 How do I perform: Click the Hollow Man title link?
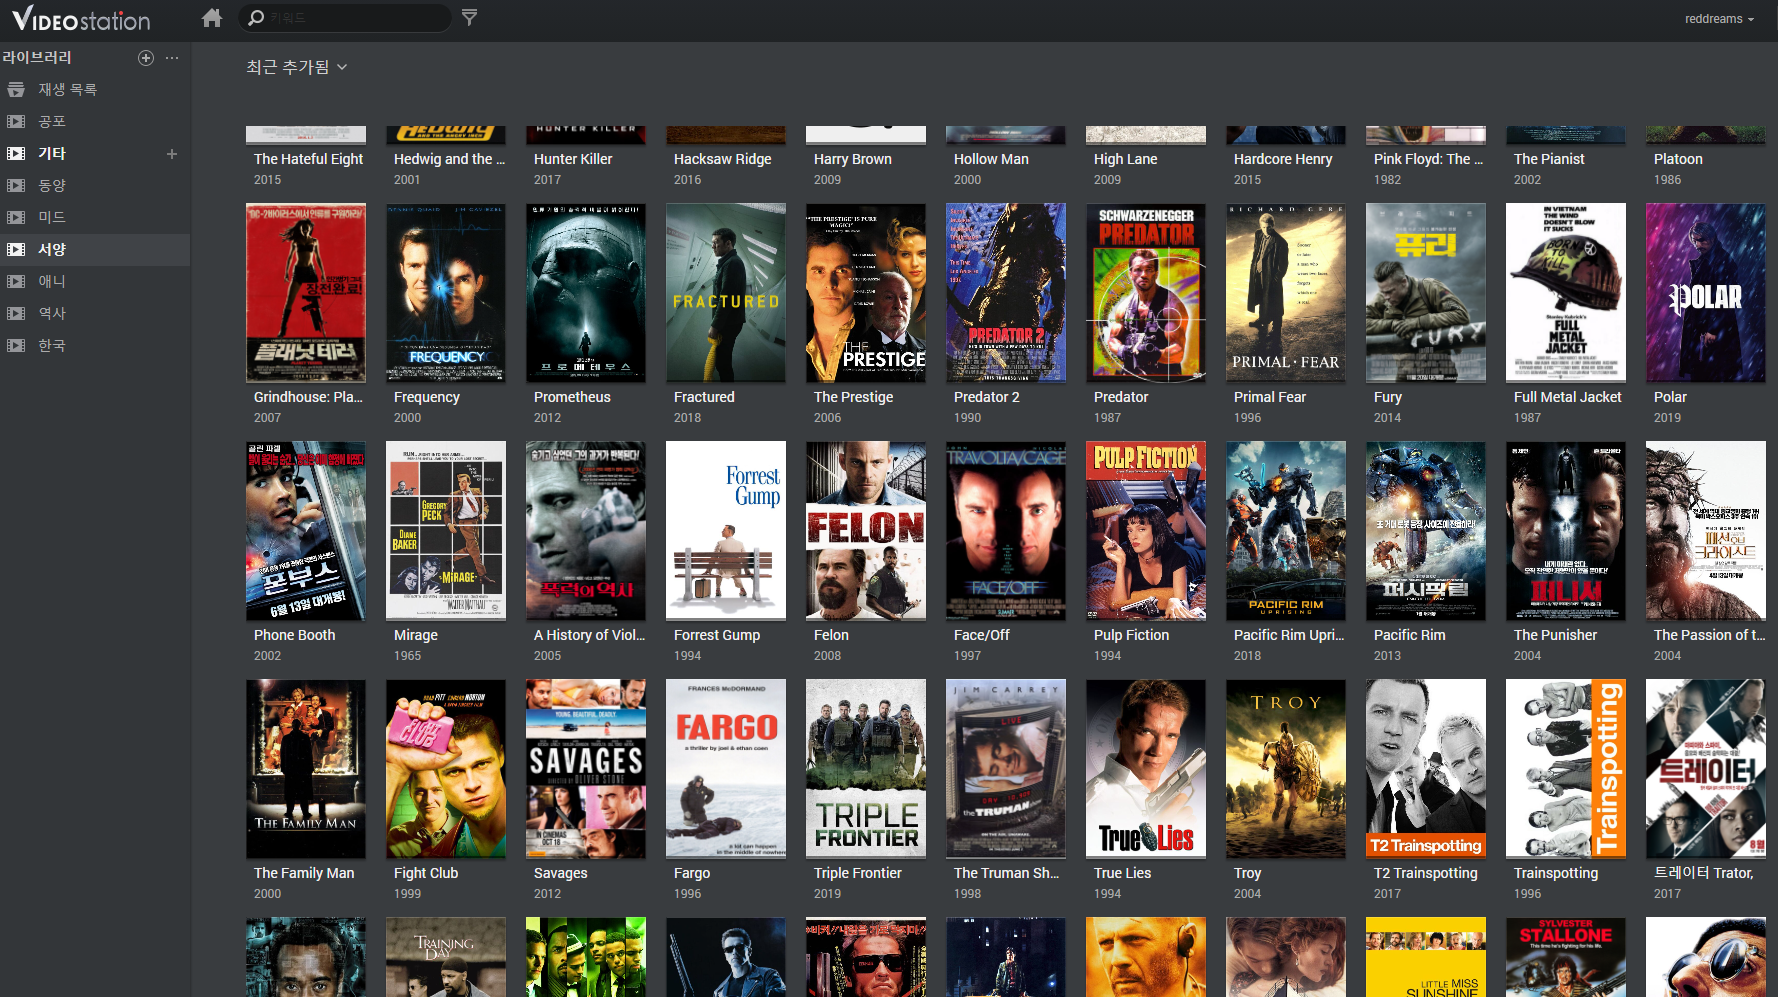(x=991, y=159)
